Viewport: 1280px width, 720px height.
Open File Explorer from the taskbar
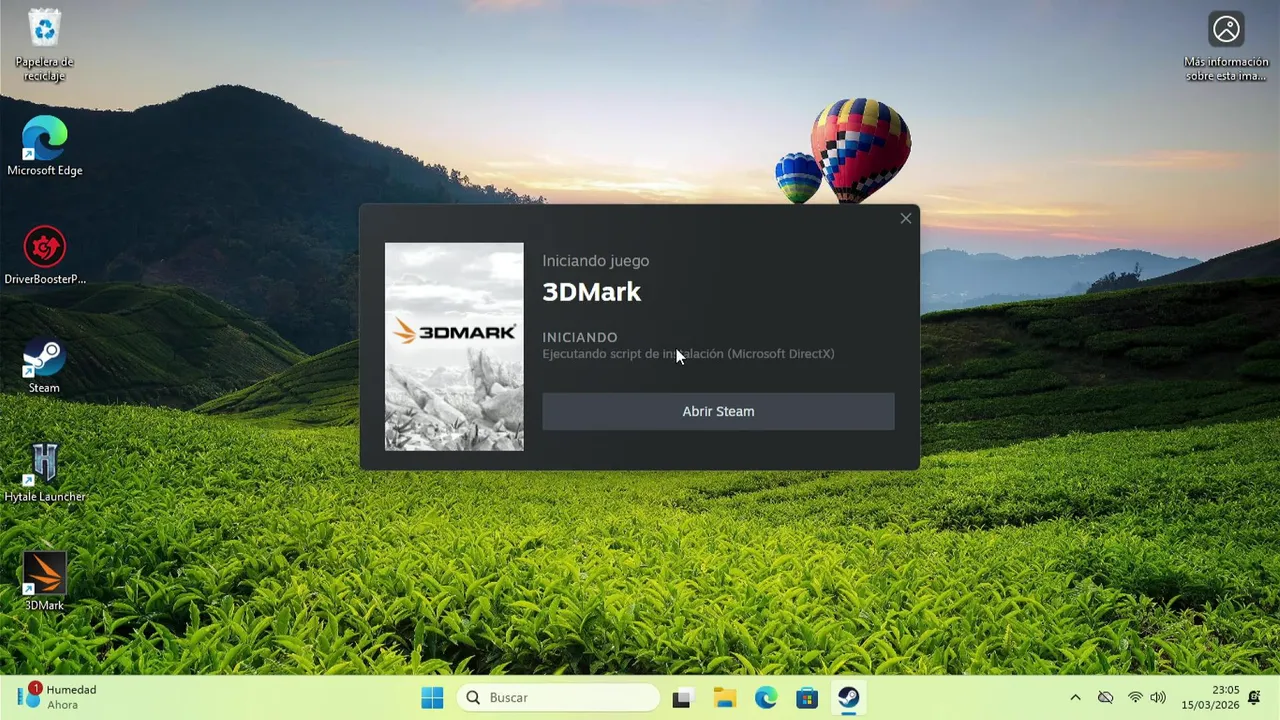pyautogui.click(x=724, y=697)
